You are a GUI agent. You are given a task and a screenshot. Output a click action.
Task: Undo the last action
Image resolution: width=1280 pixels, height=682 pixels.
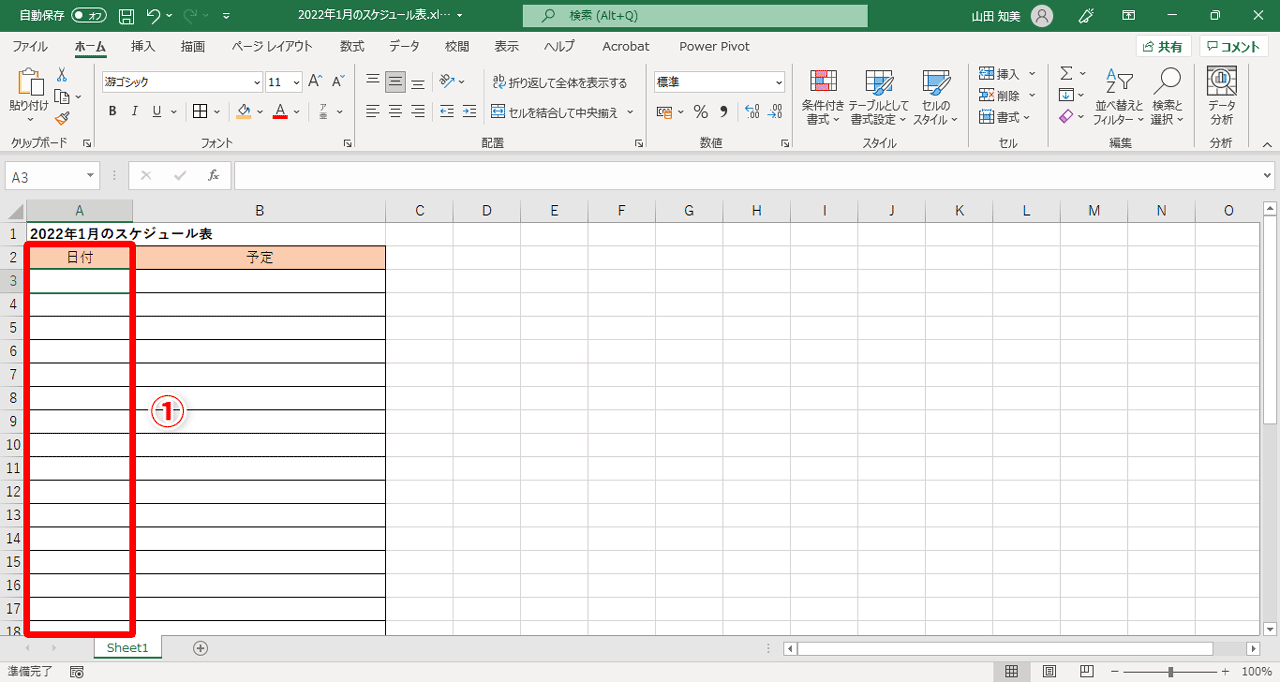point(153,16)
